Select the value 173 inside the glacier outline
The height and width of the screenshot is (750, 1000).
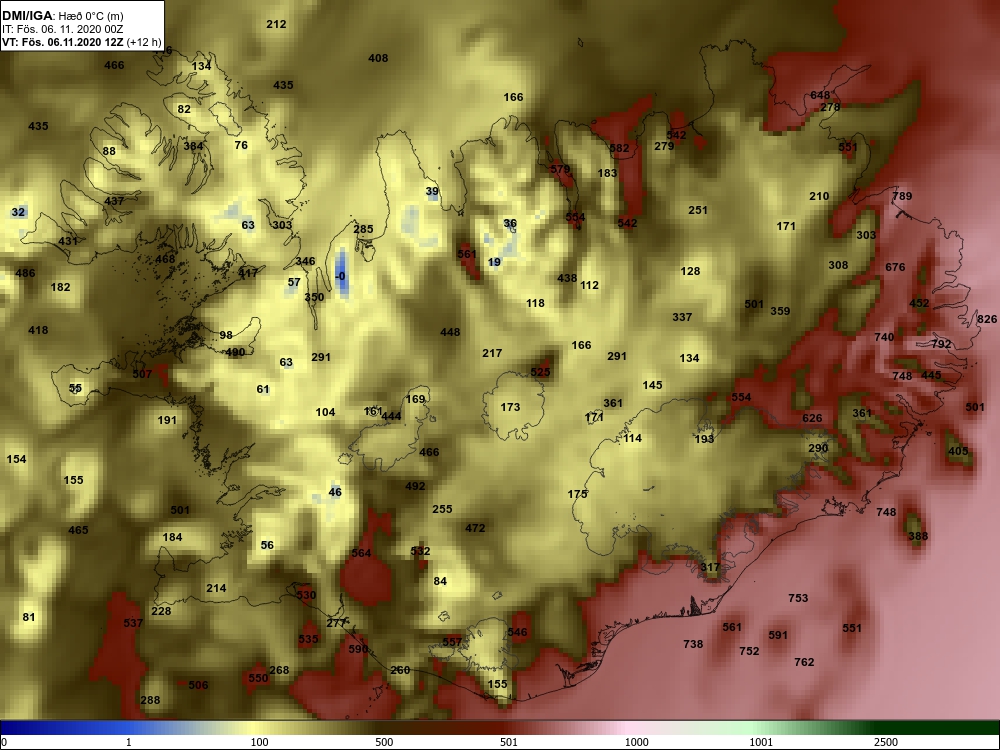(x=510, y=407)
